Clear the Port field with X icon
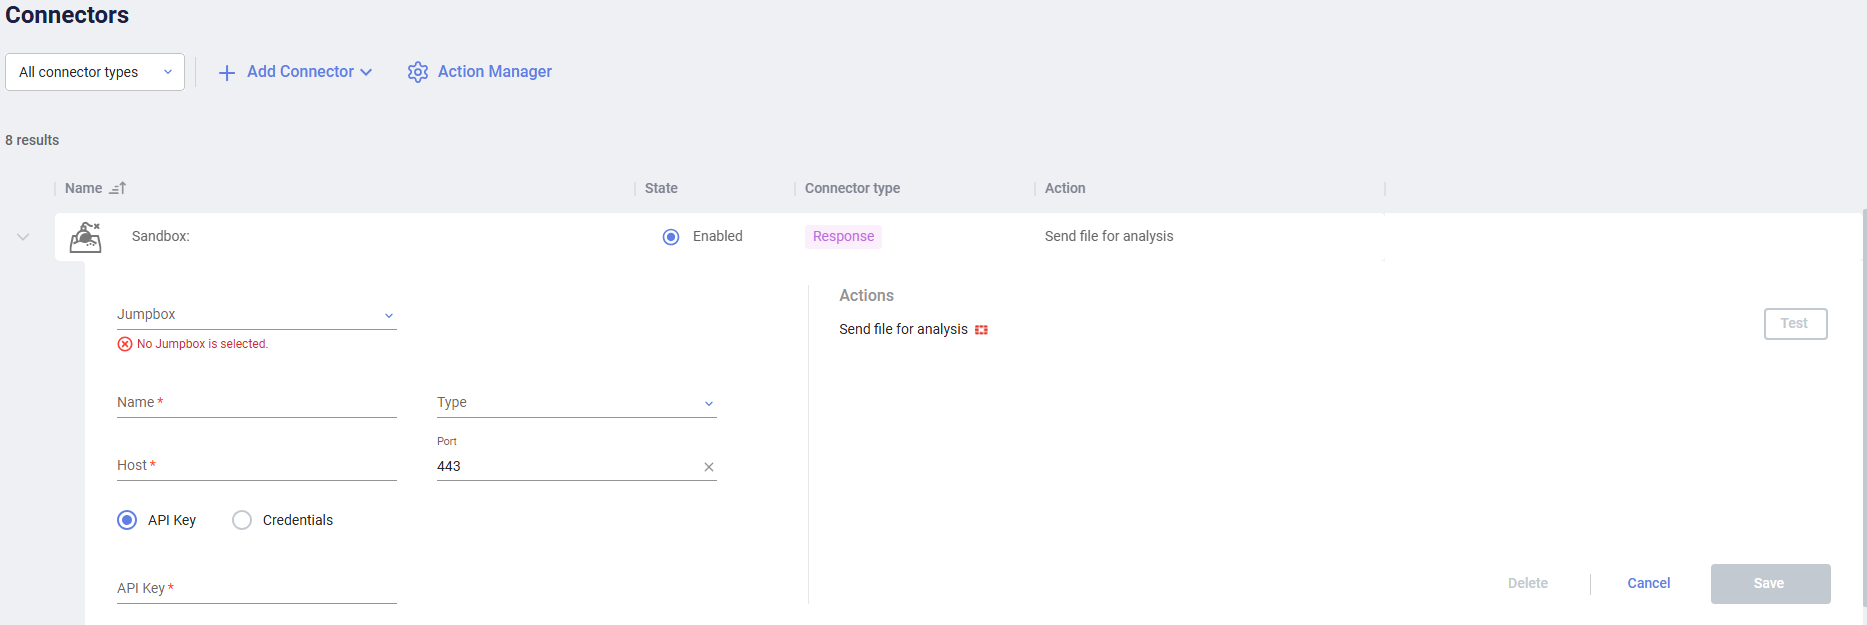Viewport: 1867px width, 625px height. [x=709, y=467]
